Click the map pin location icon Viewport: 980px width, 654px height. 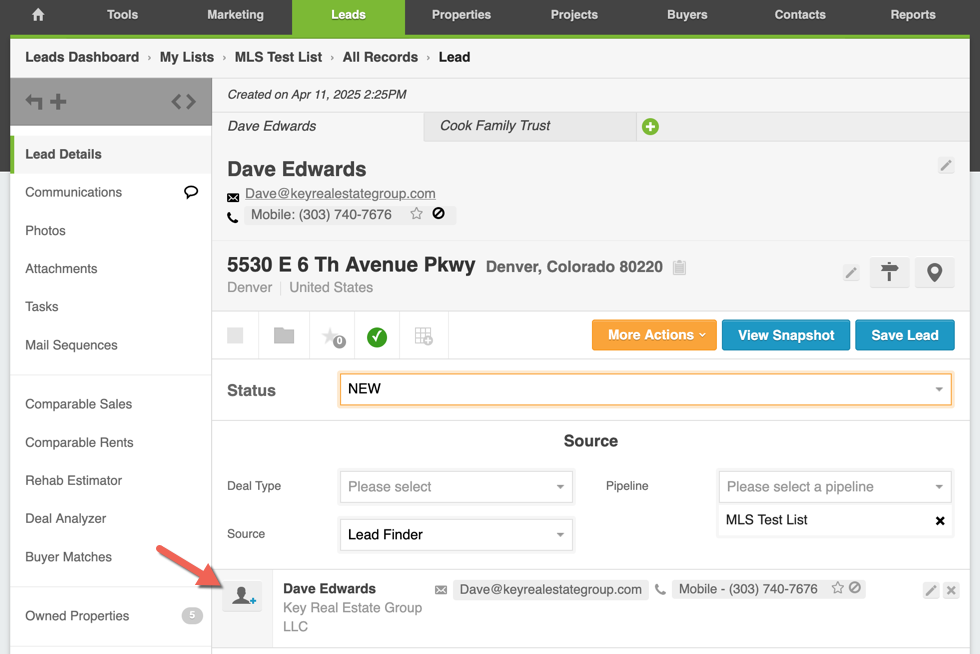tap(934, 272)
